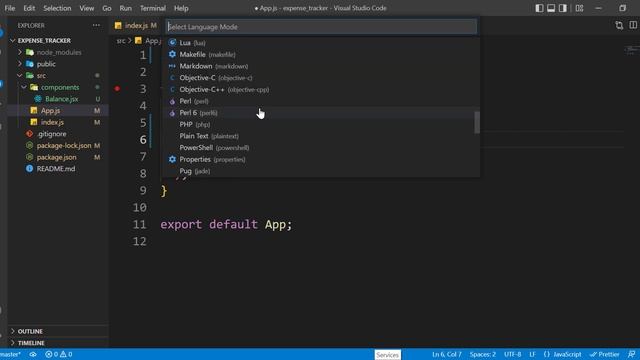Click Ln 6, Col 7 cursor position
640x360 pixels.
[447, 354]
